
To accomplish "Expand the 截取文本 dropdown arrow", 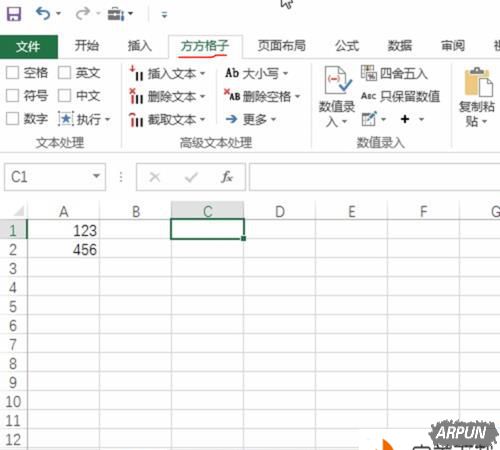I will pos(203,119).
